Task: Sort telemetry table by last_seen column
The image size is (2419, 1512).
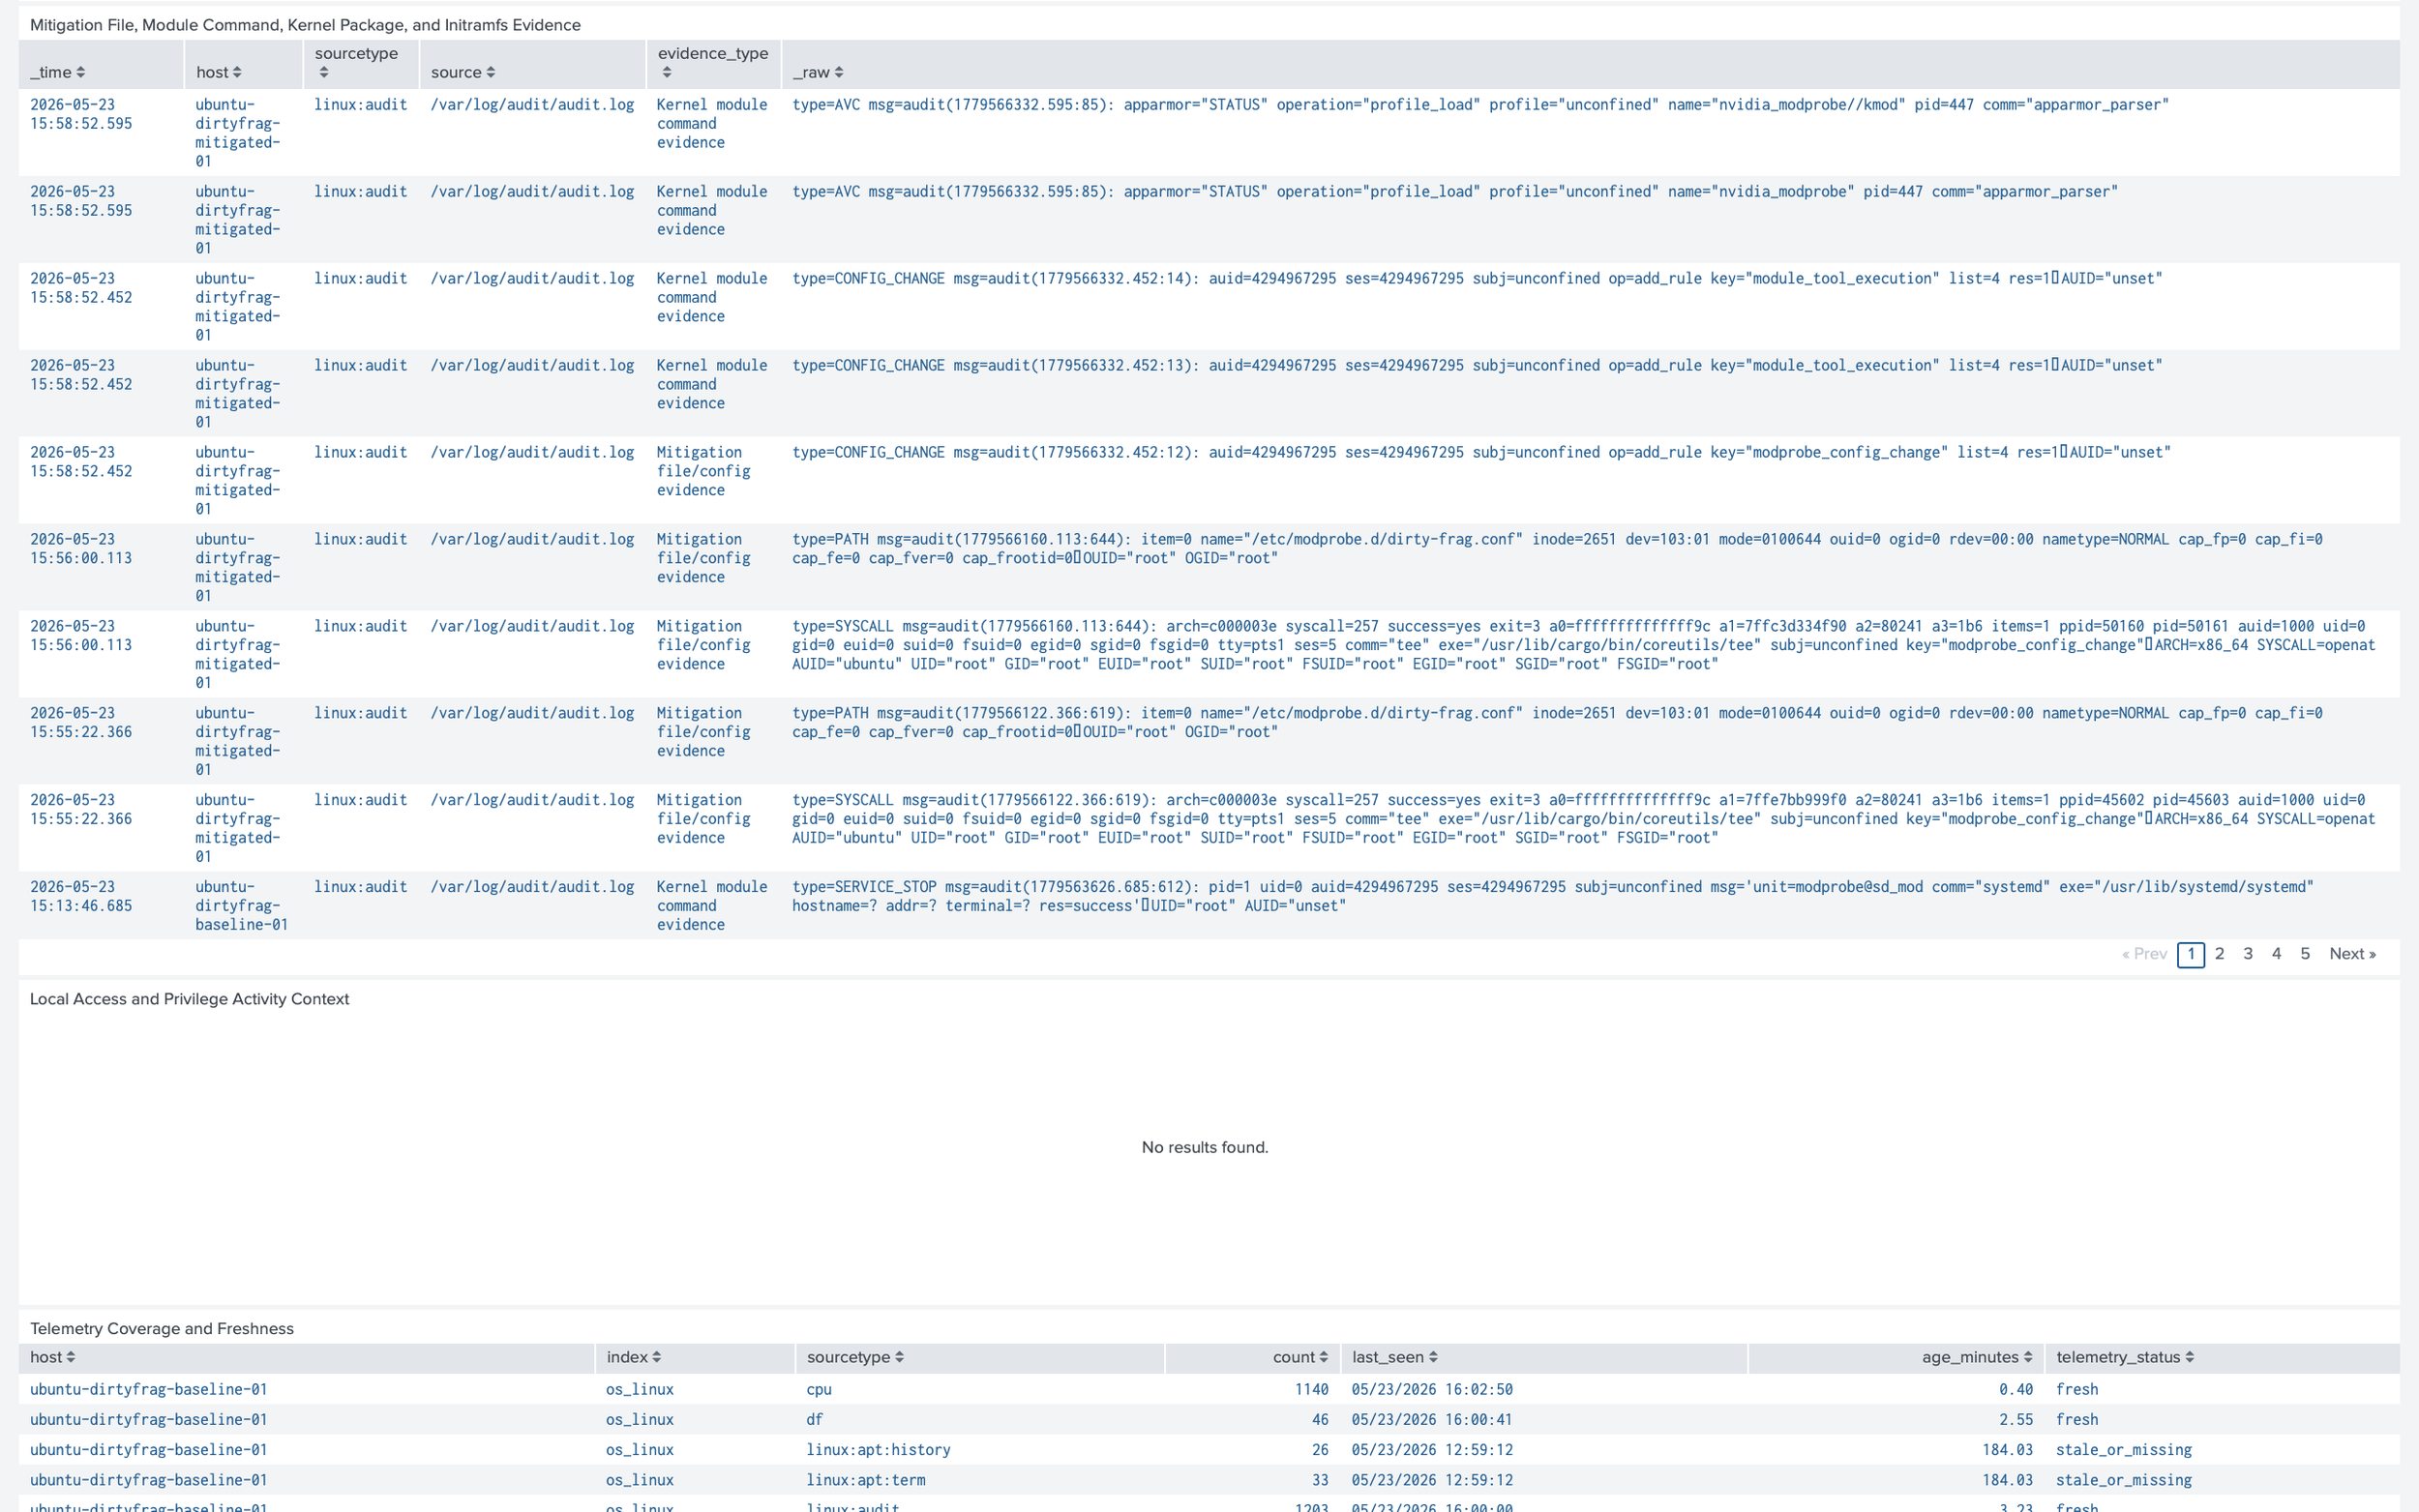Action: 1394,1357
